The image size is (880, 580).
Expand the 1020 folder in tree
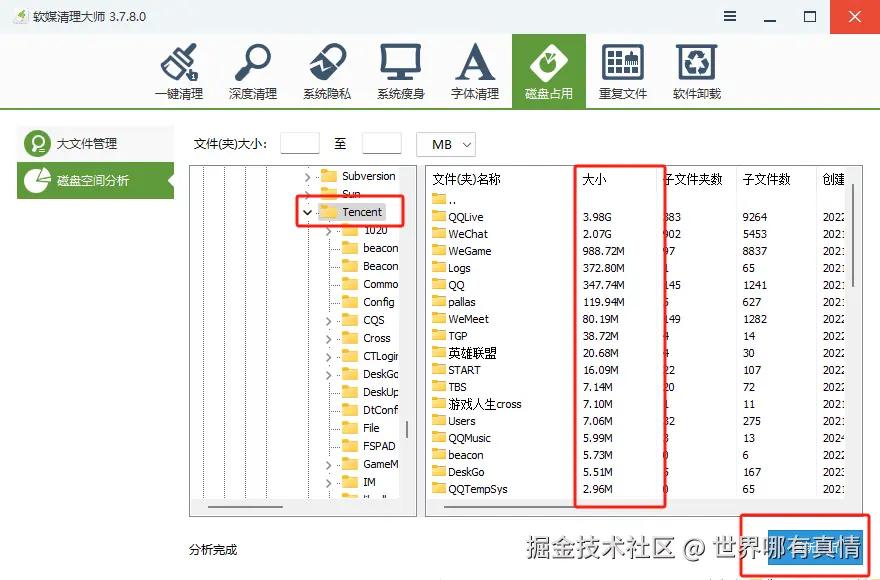click(x=328, y=231)
